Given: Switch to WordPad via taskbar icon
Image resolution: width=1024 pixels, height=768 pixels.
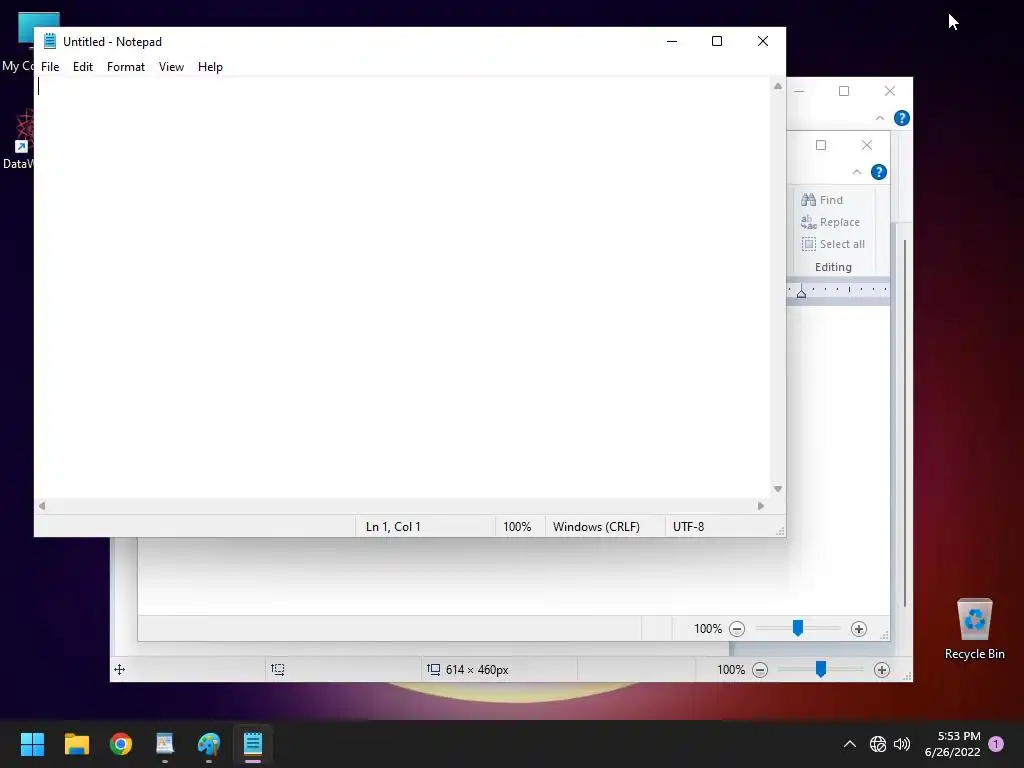Looking at the screenshot, I should [165, 744].
